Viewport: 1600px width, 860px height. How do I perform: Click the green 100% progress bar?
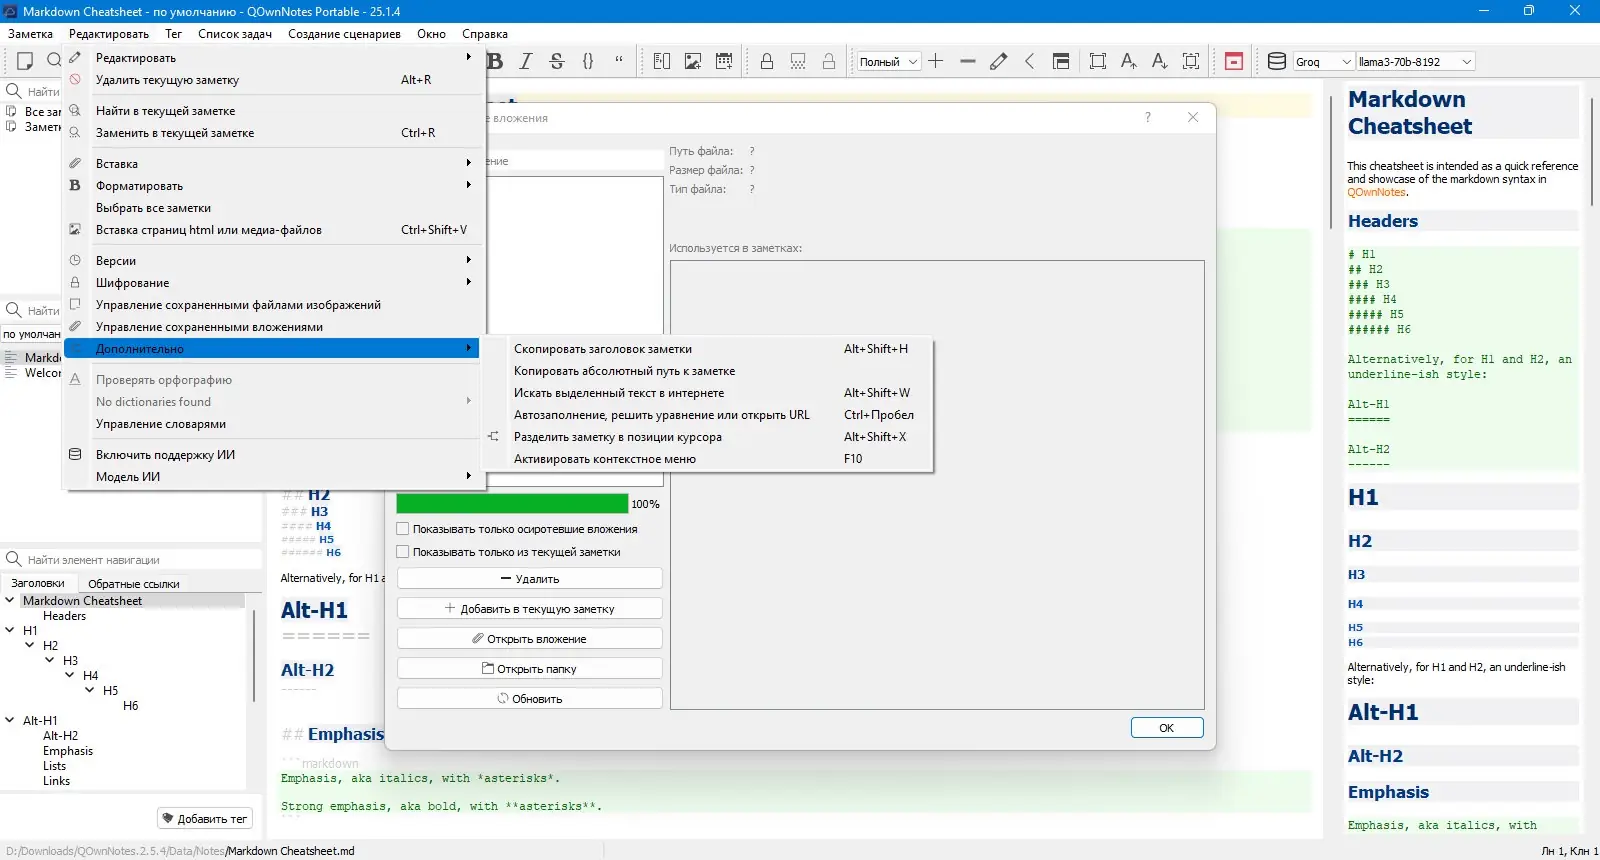pyautogui.click(x=512, y=504)
